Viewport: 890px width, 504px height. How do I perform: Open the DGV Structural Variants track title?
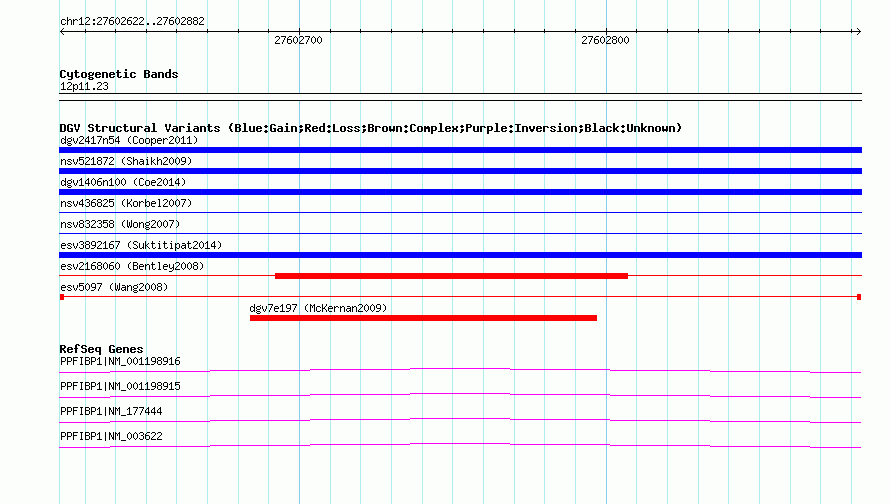click(x=371, y=128)
